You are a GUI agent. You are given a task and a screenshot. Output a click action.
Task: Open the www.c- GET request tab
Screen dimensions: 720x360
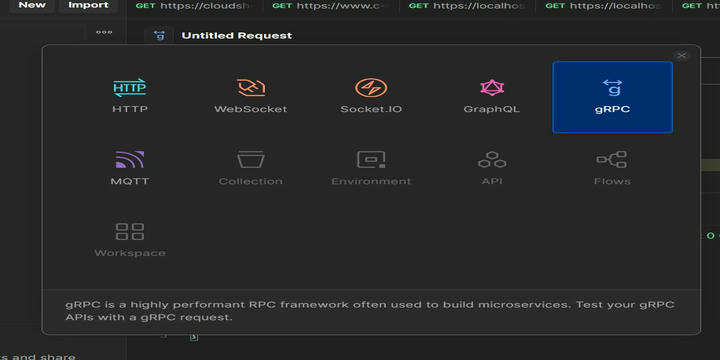tap(331, 6)
